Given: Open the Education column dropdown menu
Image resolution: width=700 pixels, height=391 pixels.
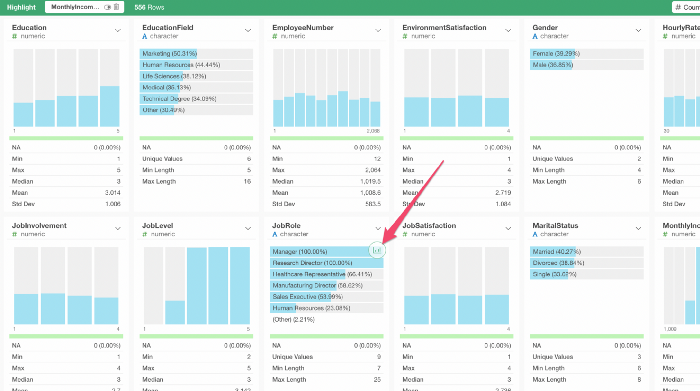Looking at the screenshot, I should coord(117,30).
